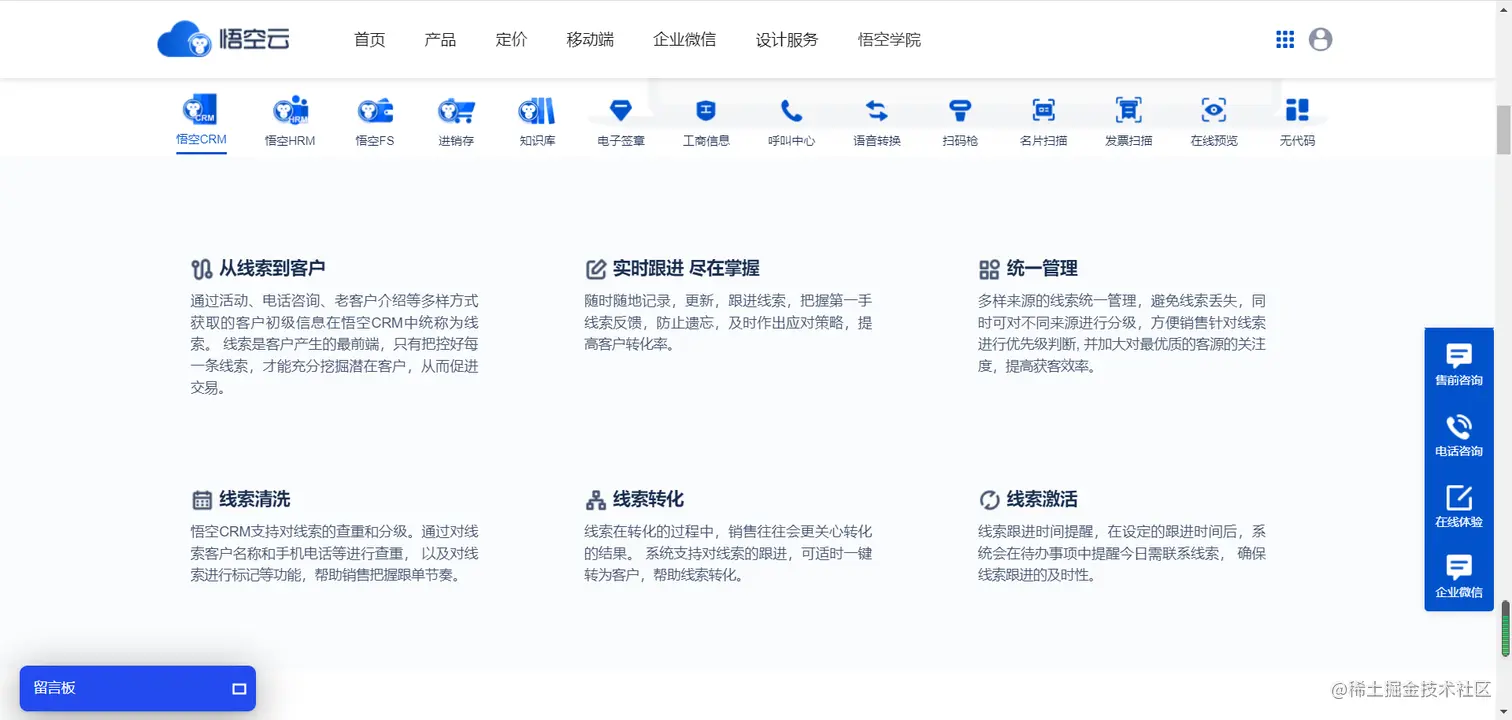This screenshot has height=720, width=1512.
Task: Click the 从线索到客户 heading icon
Action: tap(201, 269)
